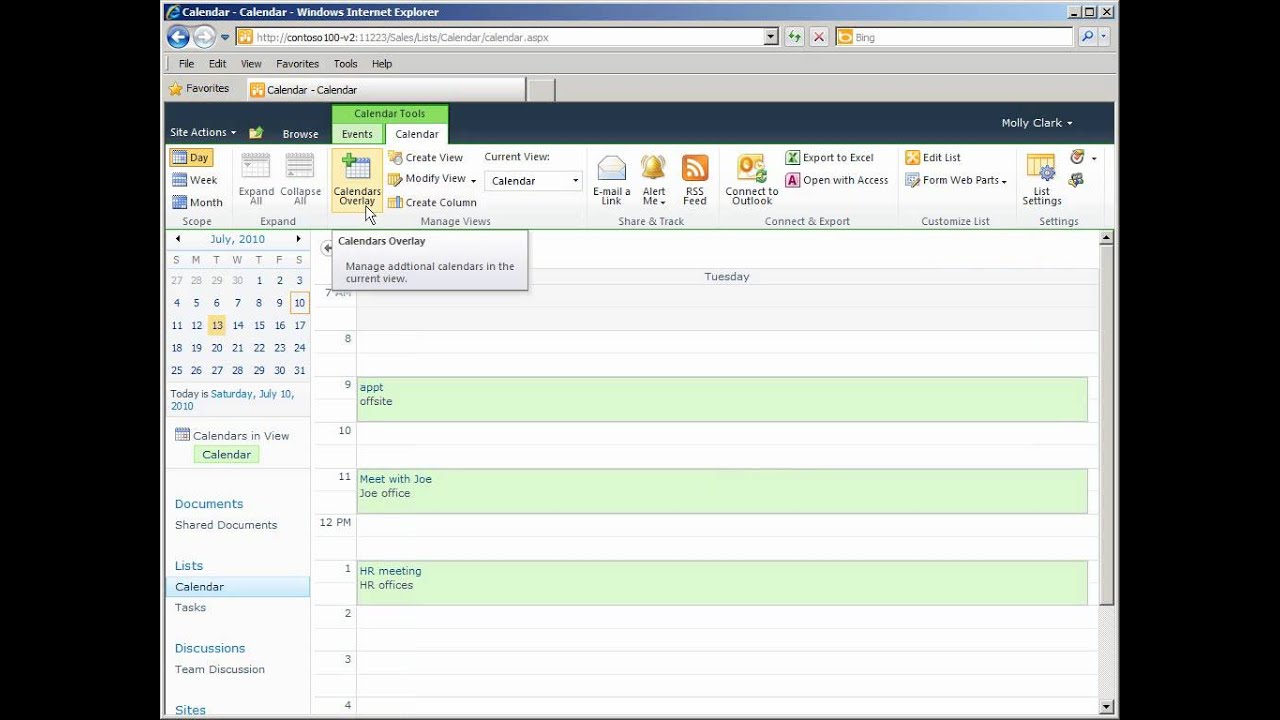Switch to the Calendar ribbon tab

coord(417,134)
